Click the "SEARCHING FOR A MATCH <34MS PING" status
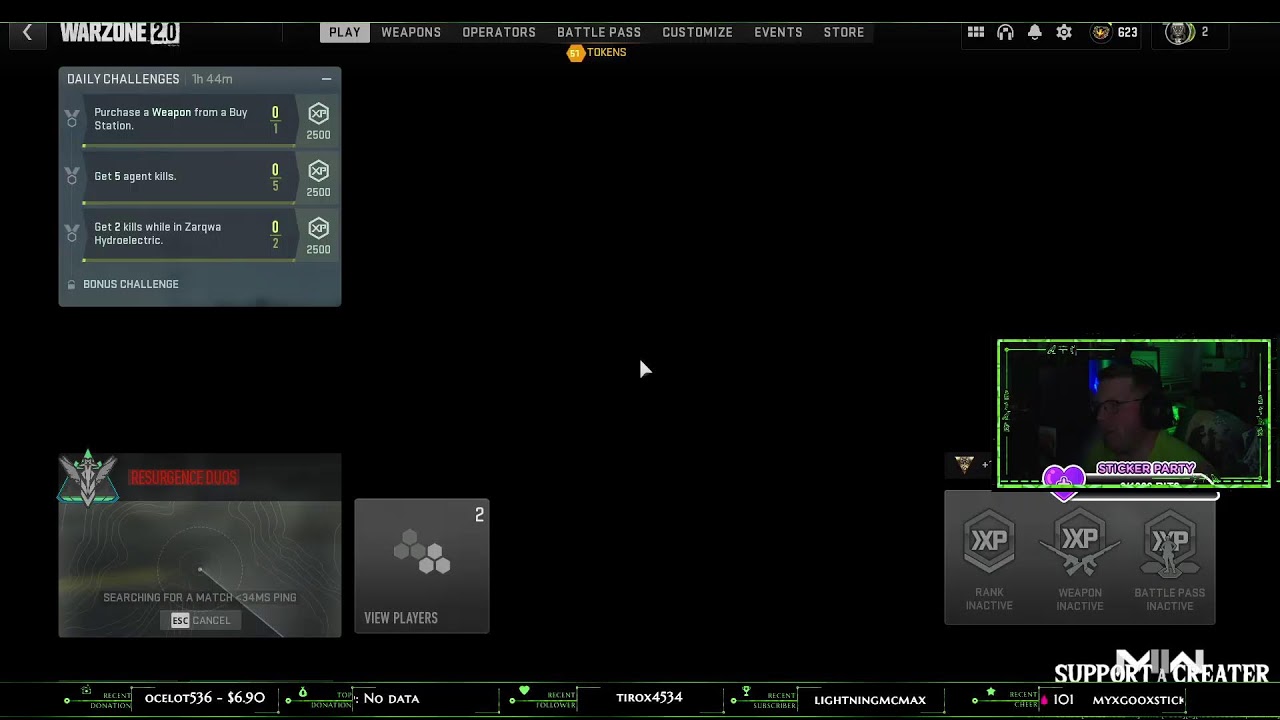 [x=200, y=597]
